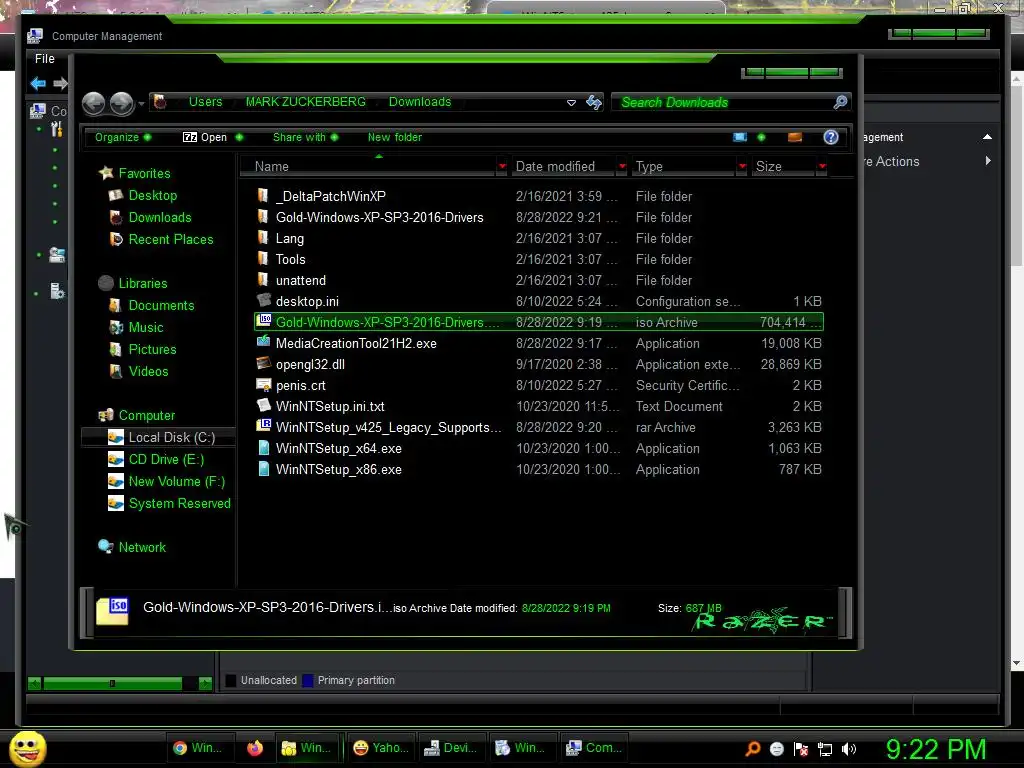Image resolution: width=1024 pixels, height=768 pixels.
Task: Click the smiley Start button
Action: click(x=27, y=748)
